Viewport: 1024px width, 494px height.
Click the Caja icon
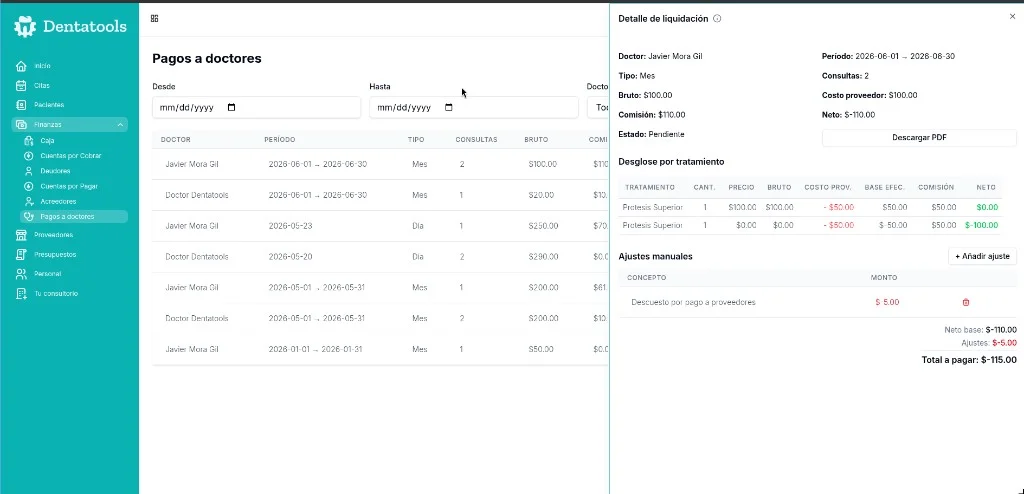(28, 140)
